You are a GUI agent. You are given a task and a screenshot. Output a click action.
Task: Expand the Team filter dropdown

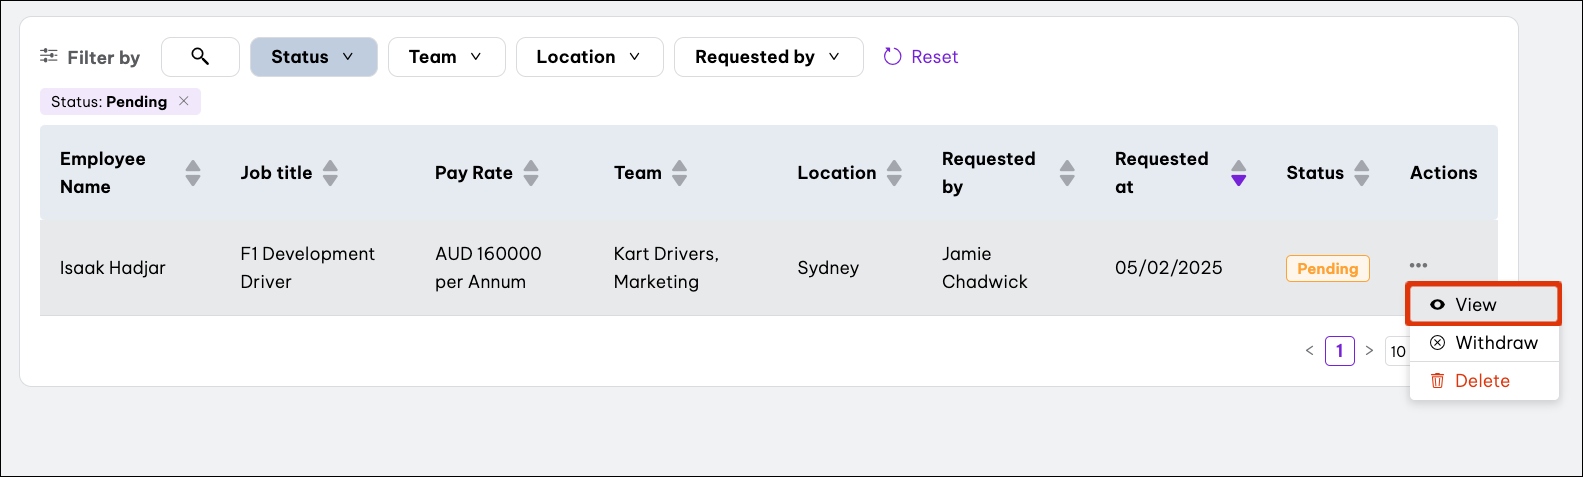(x=446, y=57)
